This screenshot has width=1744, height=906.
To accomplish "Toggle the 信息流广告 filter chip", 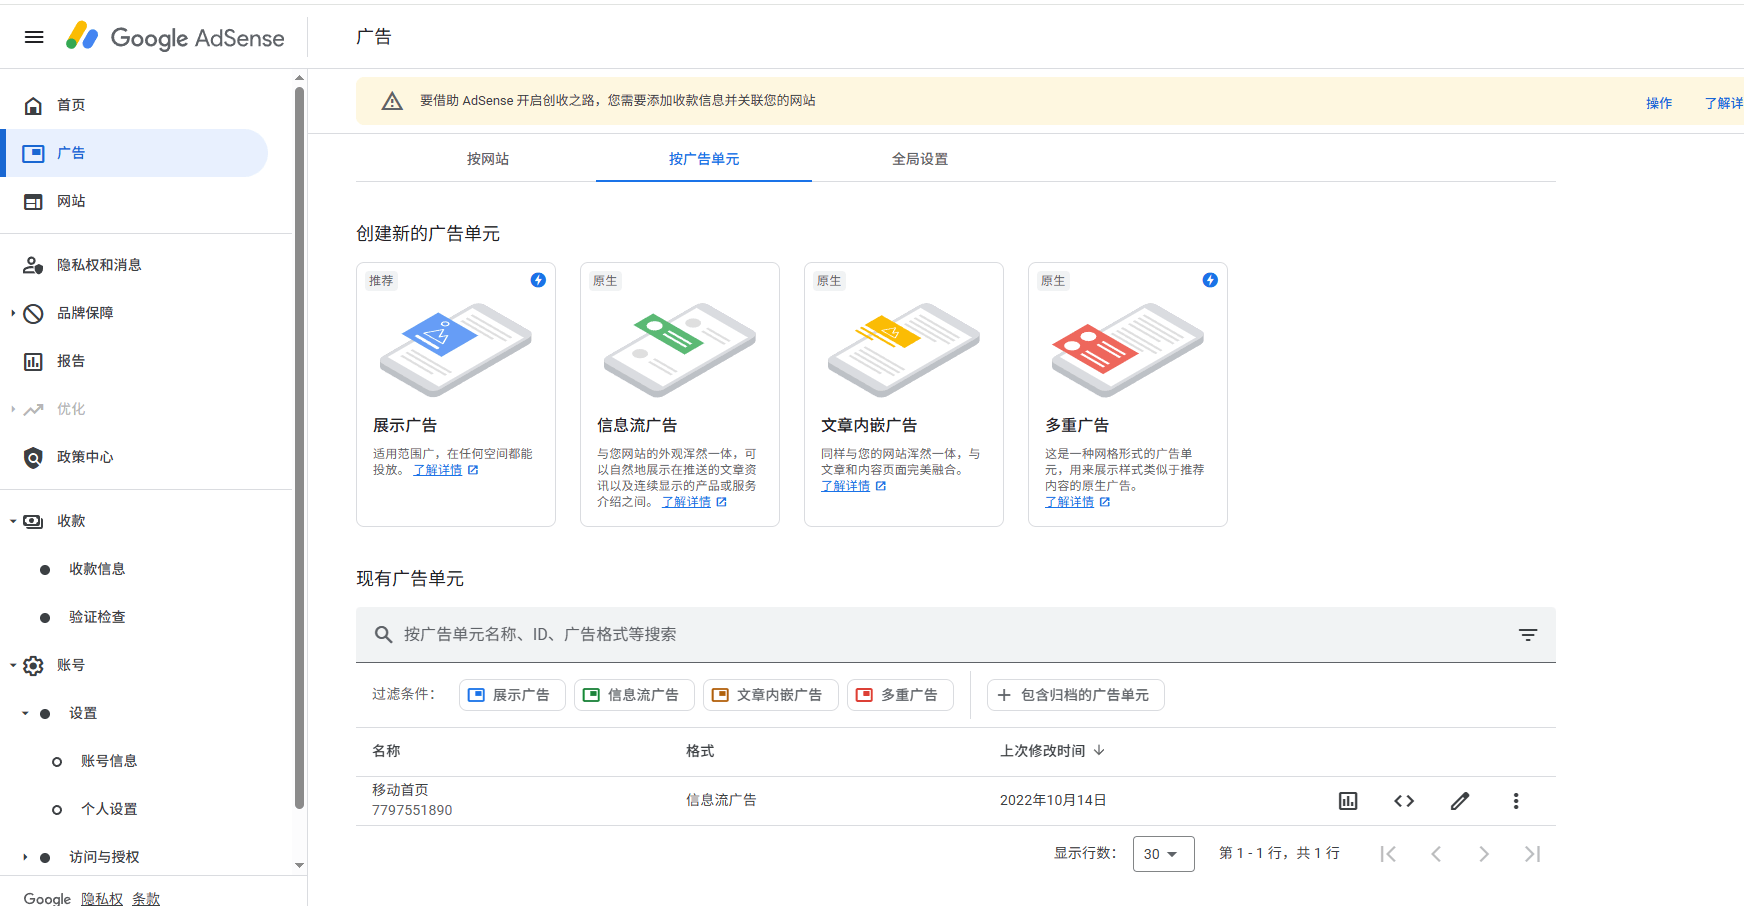I will pyautogui.click(x=634, y=695).
